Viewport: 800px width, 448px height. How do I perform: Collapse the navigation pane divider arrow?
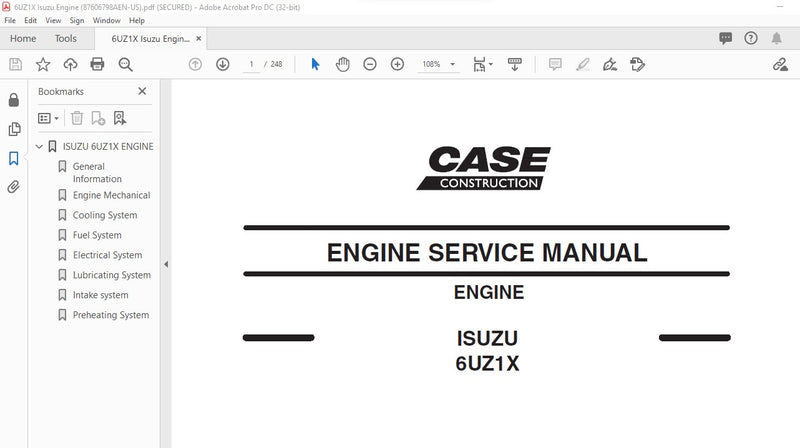coord(166,264)
